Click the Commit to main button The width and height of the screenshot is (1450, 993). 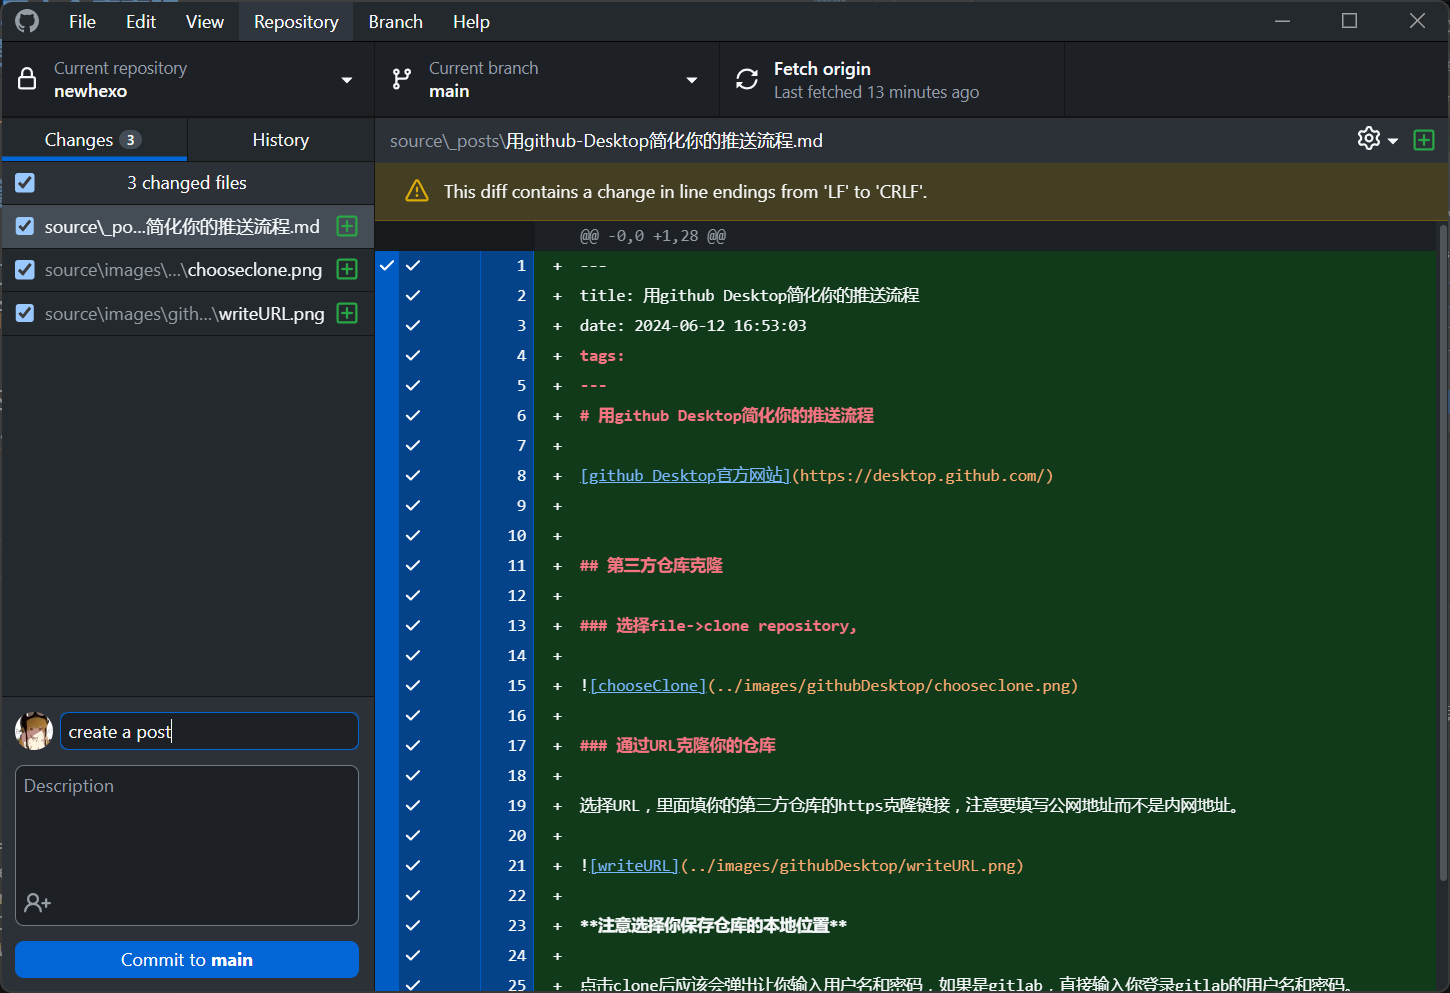click(x=187, y=959)
